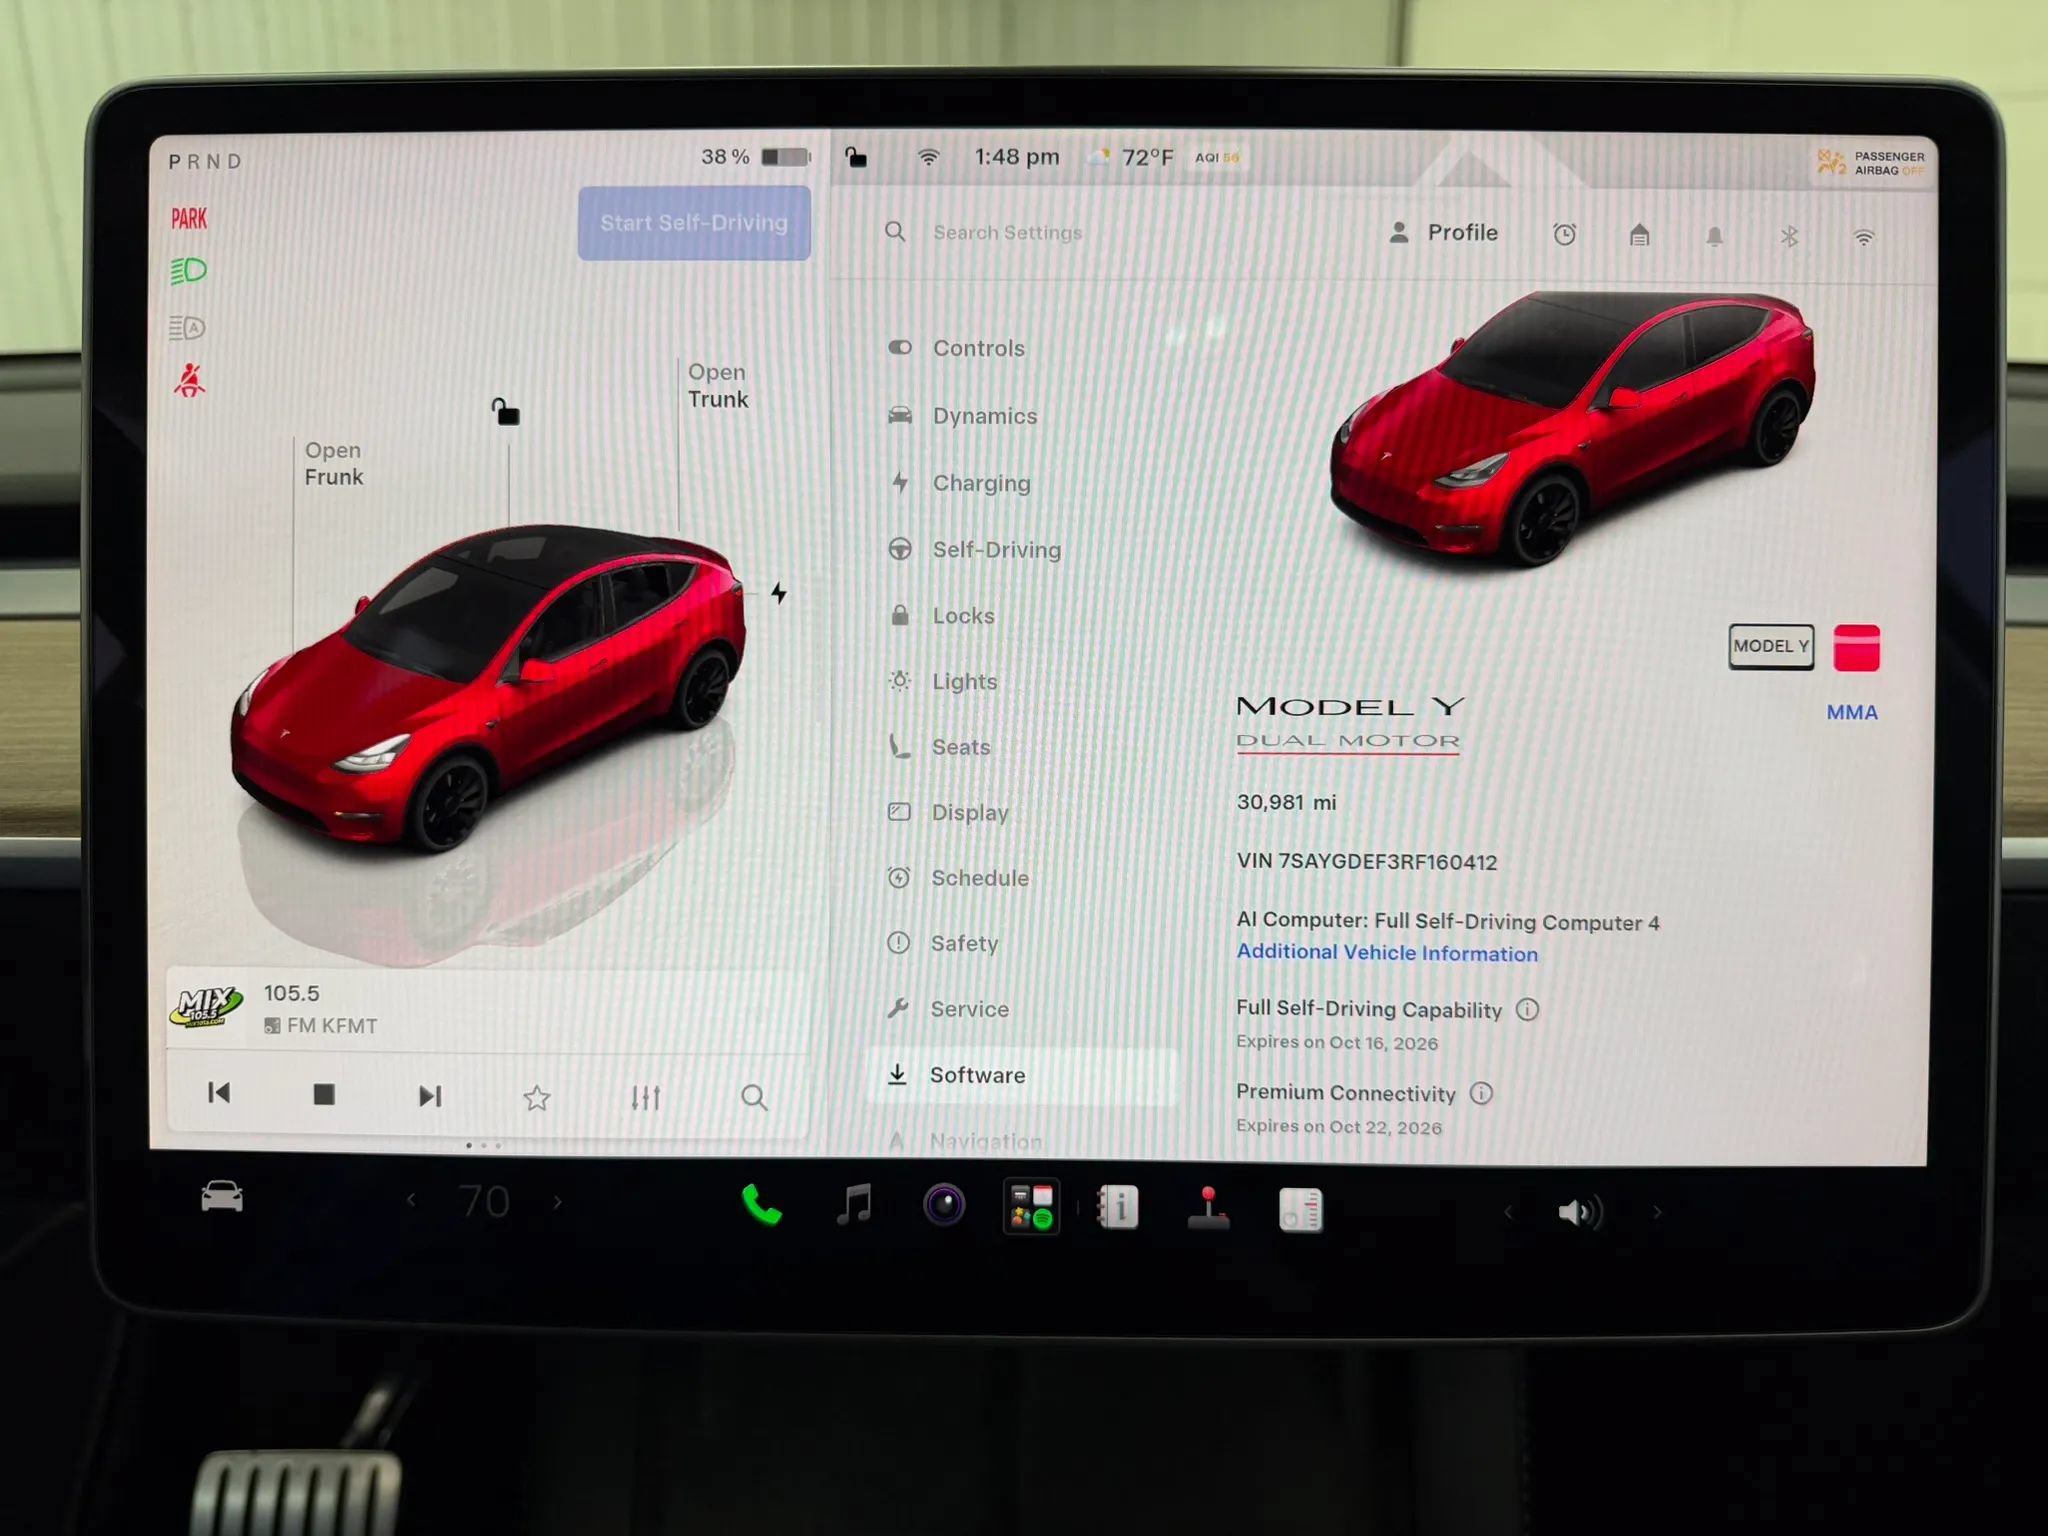The height and width of the screenshot is (1536, 2048).
Task: Tap the unlock padlock above the car
Action: [x=505, y=411]
